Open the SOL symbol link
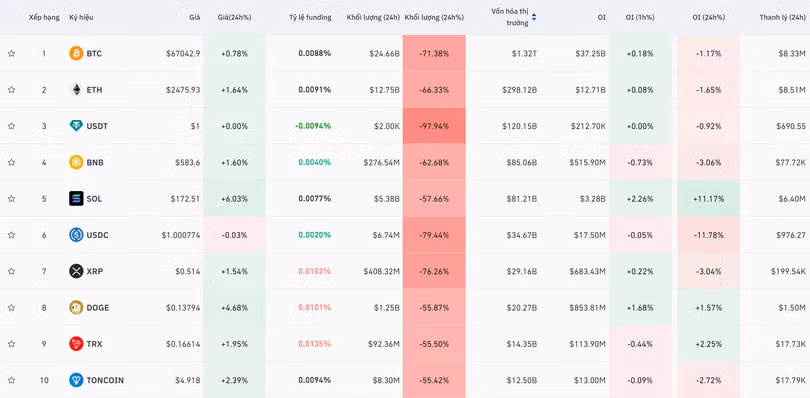The height and width of the screenshot is (398, 810). (94, 198)
